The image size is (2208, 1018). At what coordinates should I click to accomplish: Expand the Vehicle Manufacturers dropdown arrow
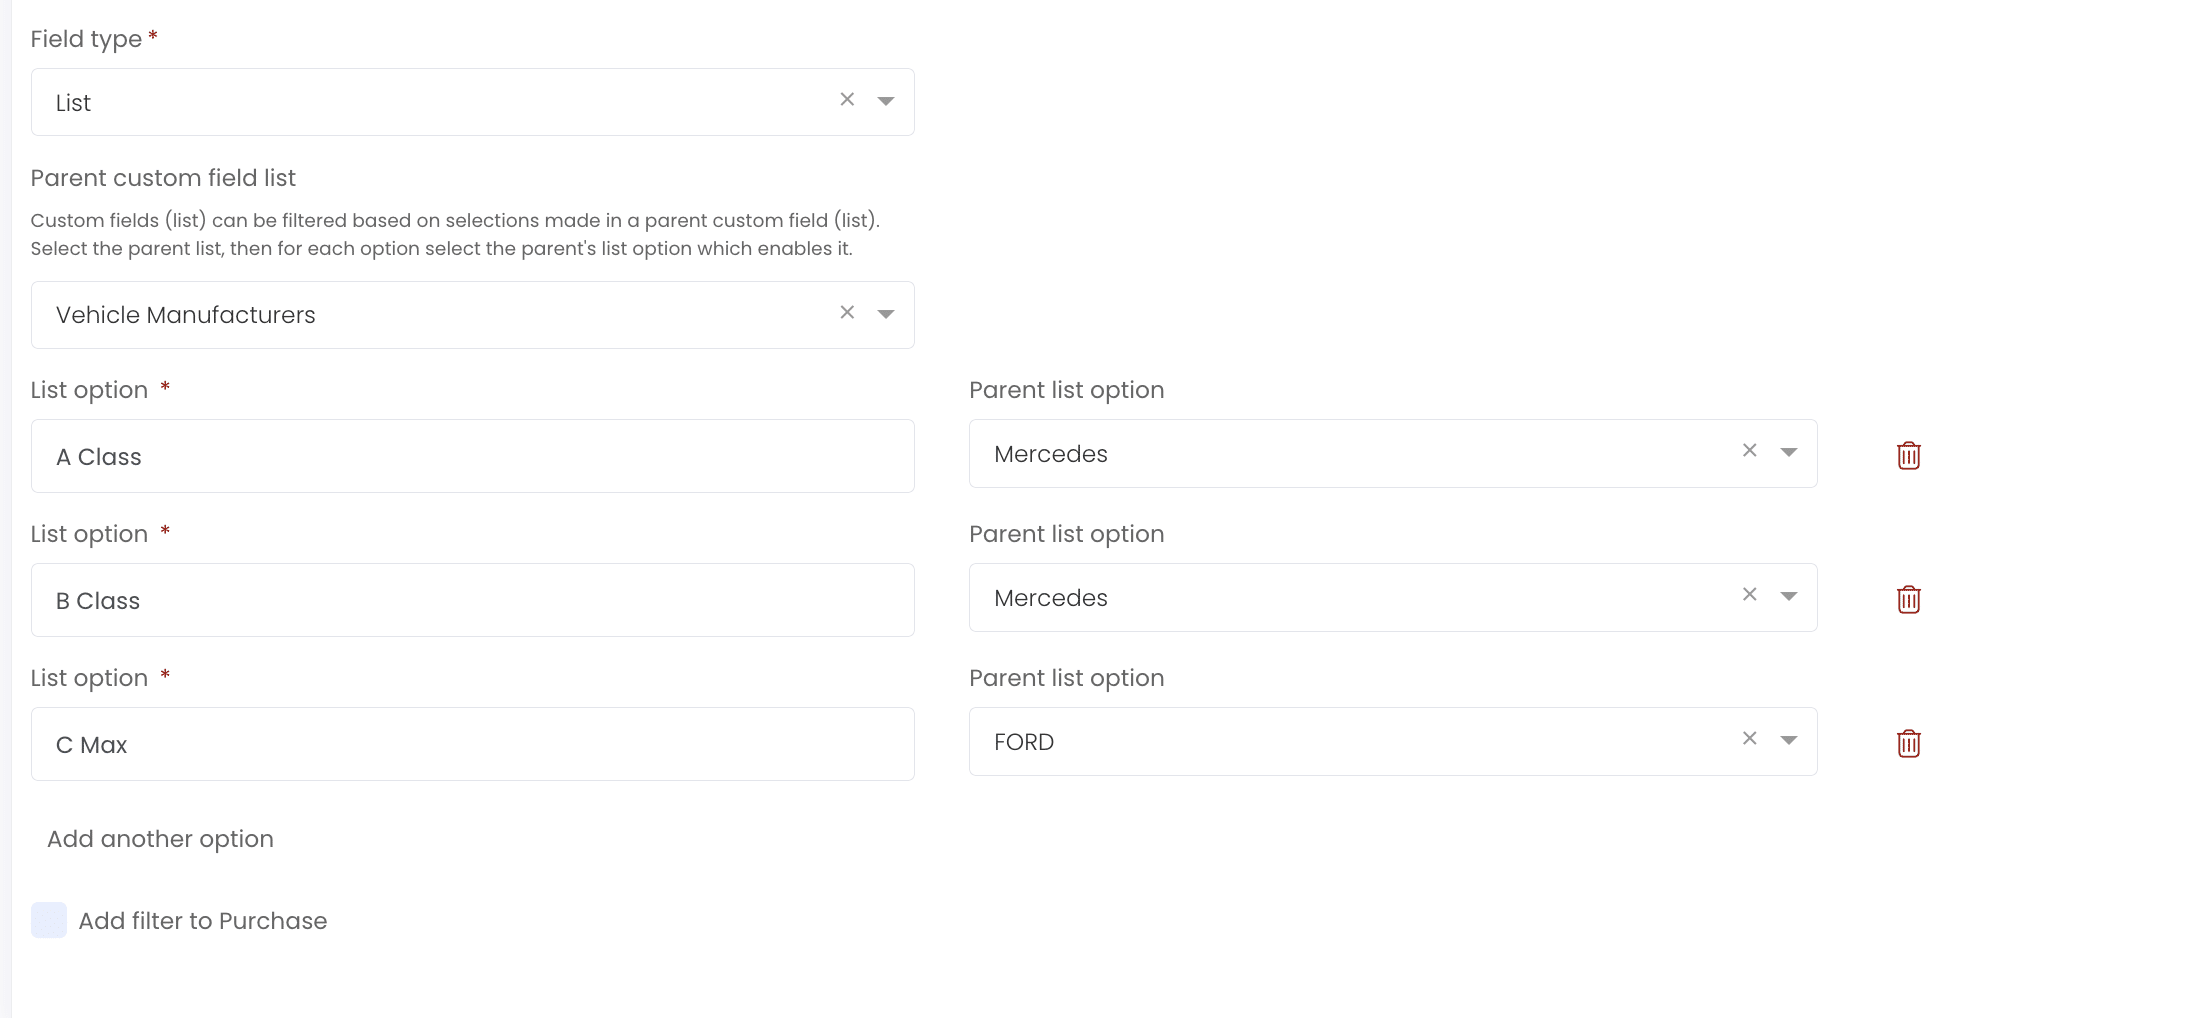[x=885, y=314]
